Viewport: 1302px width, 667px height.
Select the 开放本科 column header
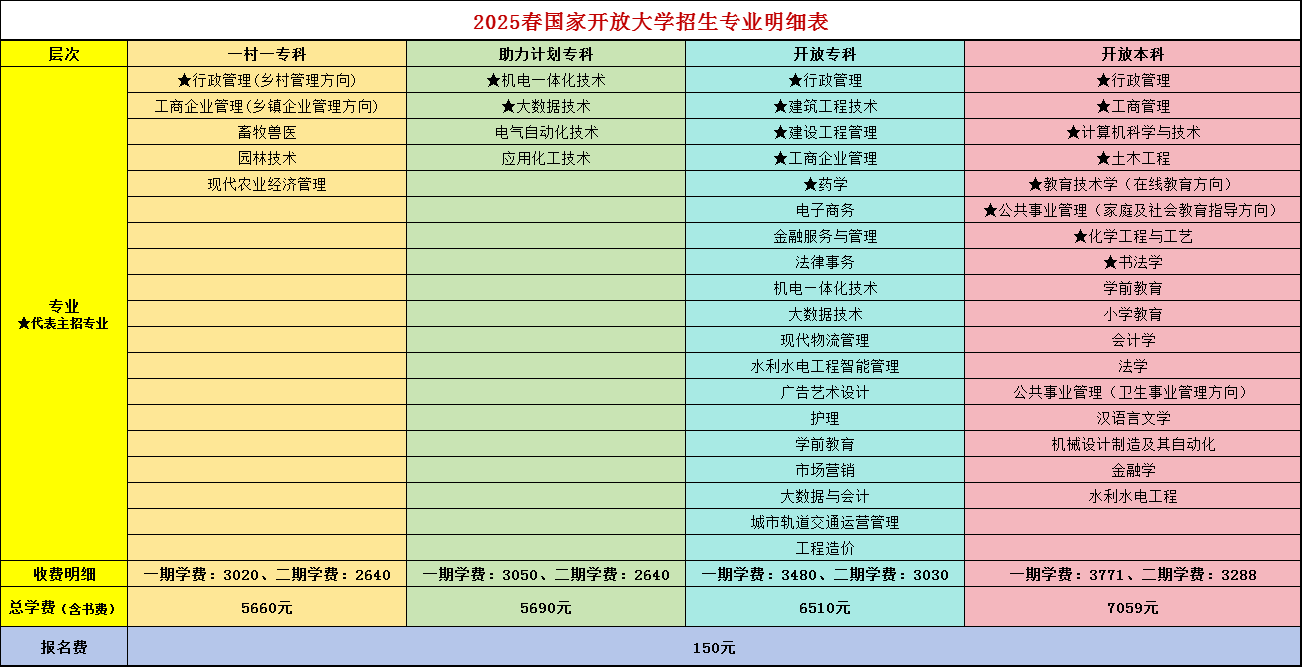click(x=1133, y=54)
